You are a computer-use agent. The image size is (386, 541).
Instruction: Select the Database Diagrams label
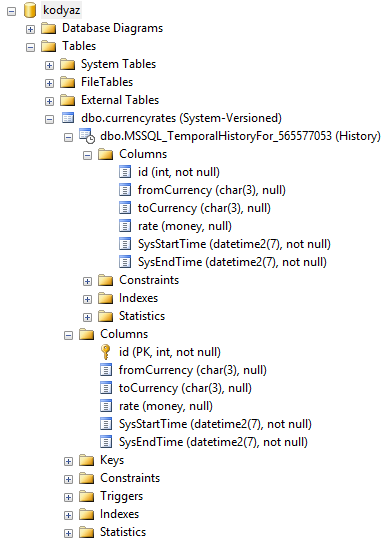[x=112, y=28]
